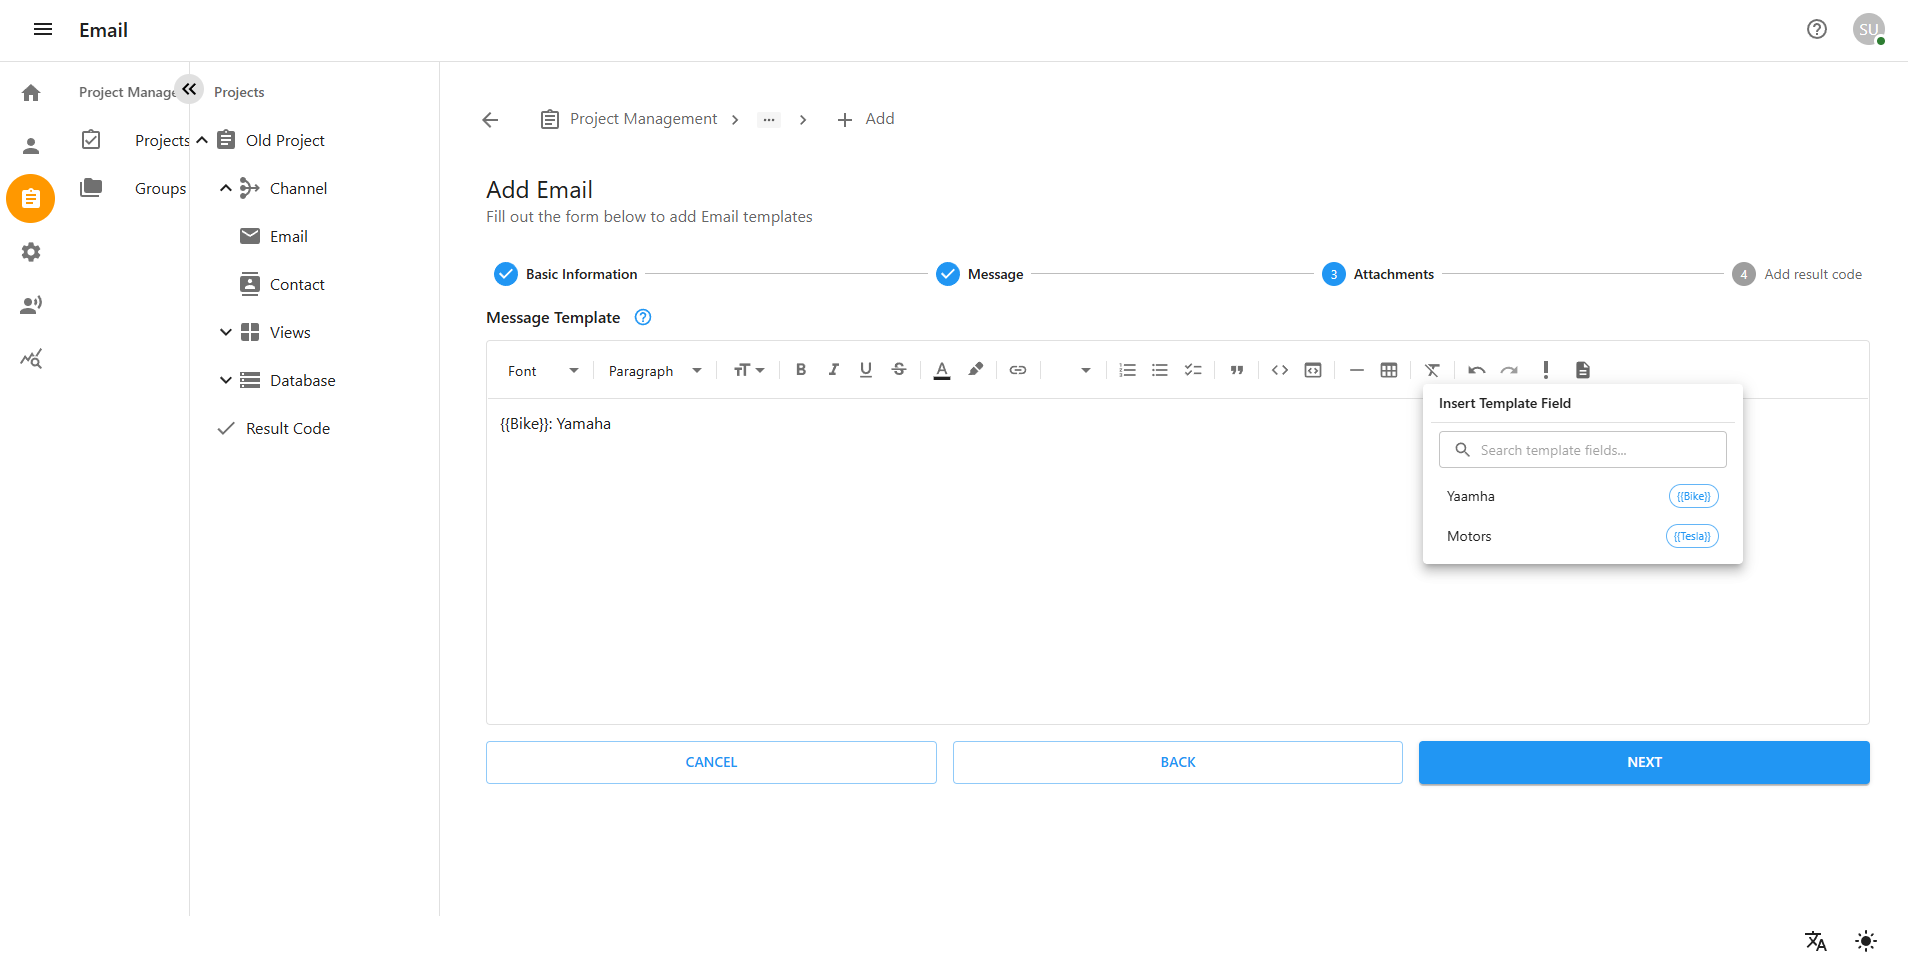Image resolution: width=1908 pixels, height=962 pixels.
Task: Toggle bold formatting
Action: [x=801, y=370]
